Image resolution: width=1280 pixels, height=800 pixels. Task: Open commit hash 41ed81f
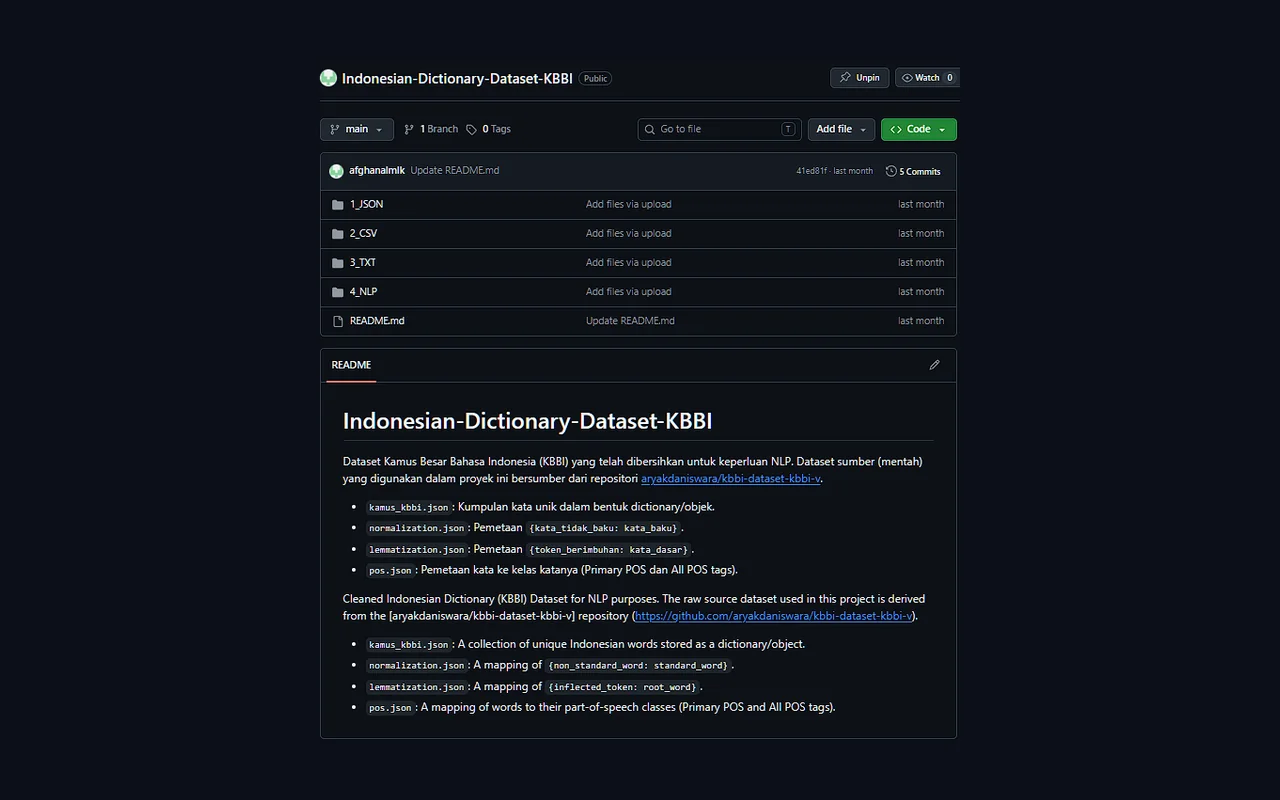tap(811, 171)
